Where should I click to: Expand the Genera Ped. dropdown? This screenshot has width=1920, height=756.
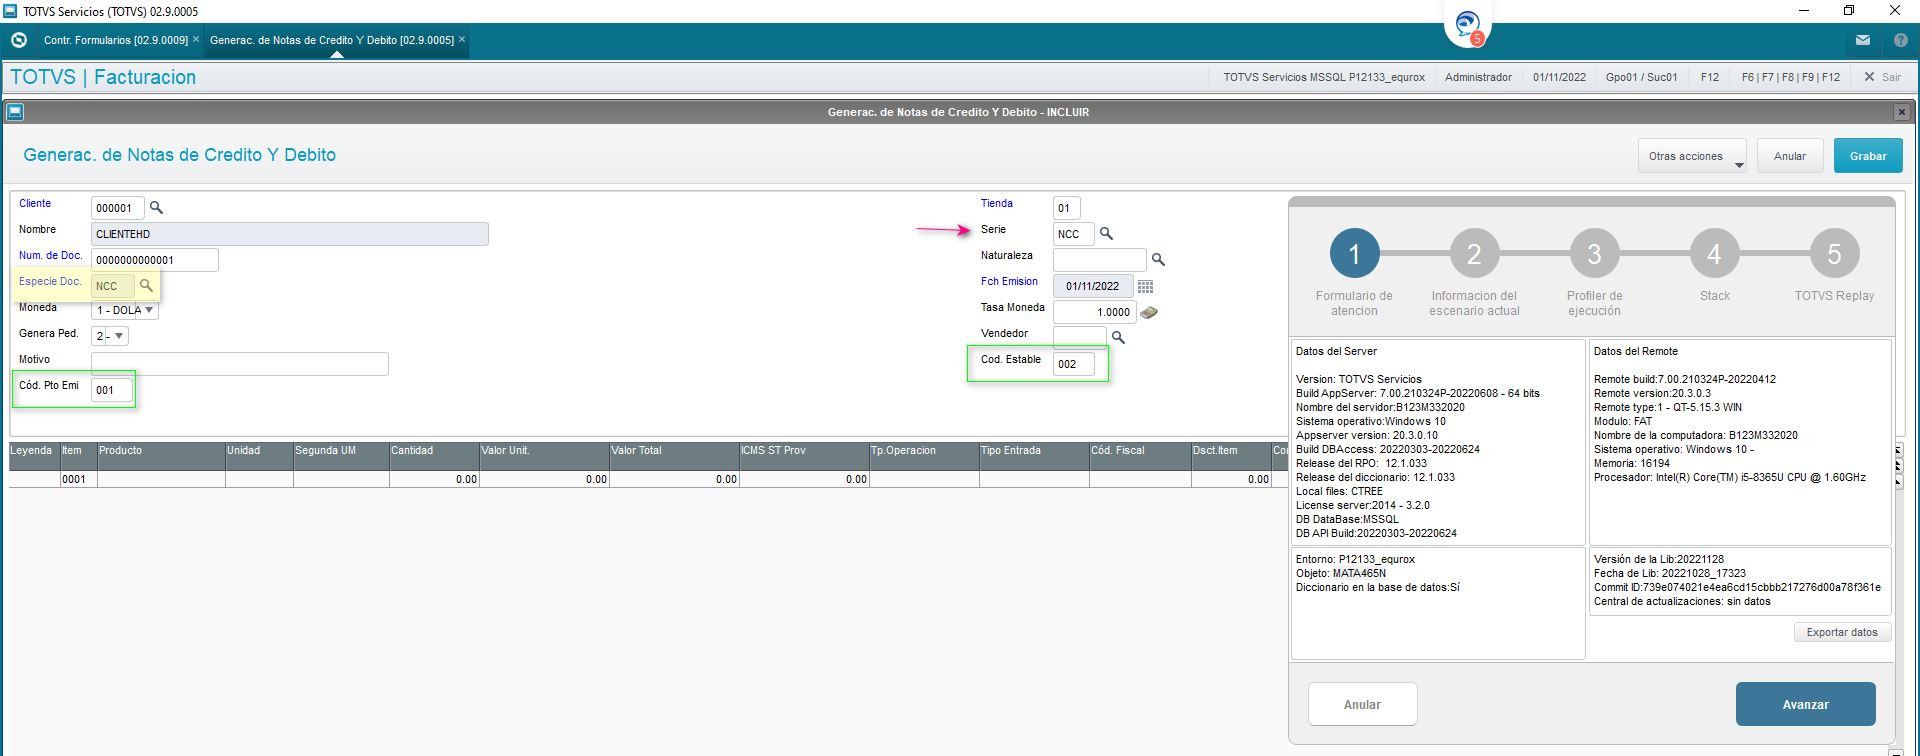[x=119, y=336]
